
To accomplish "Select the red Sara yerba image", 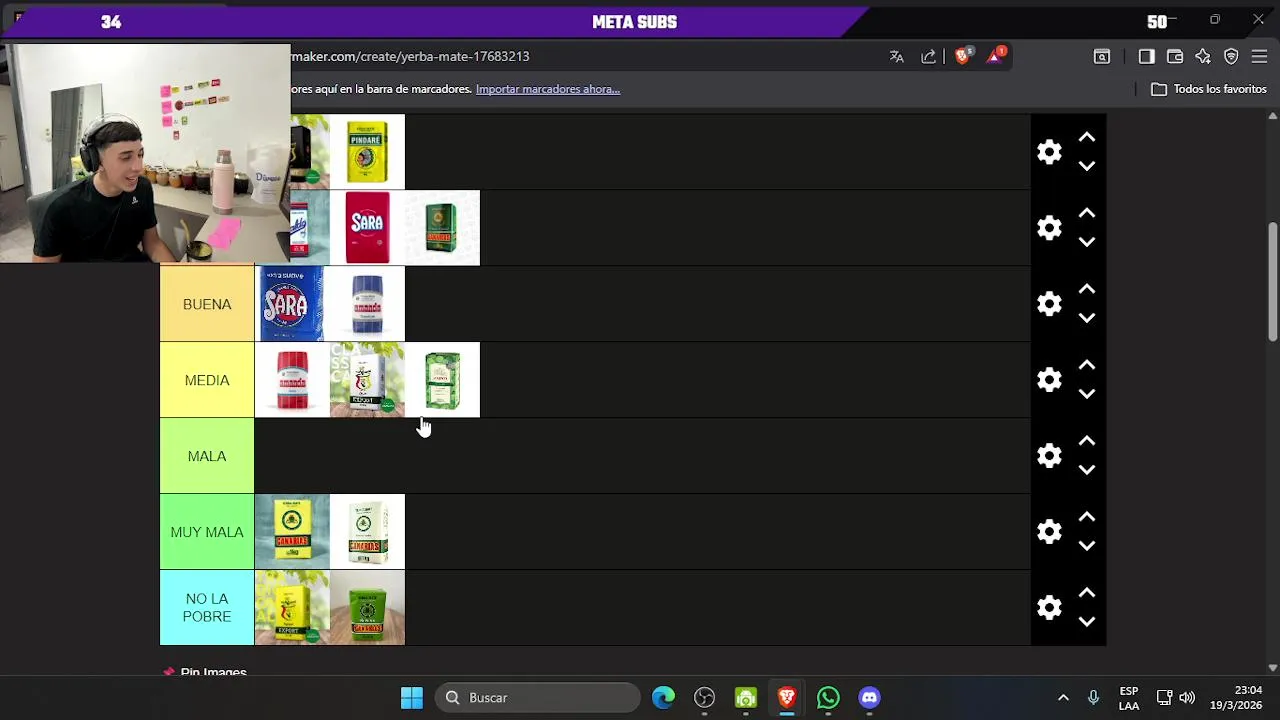I will [367, 228].
